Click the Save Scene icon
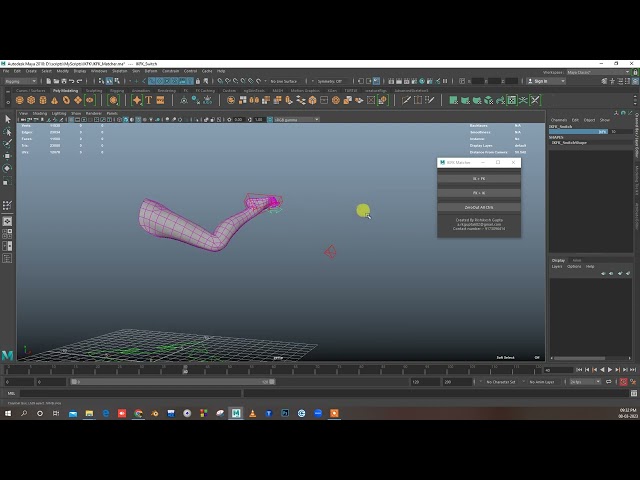 coord(64,81)
